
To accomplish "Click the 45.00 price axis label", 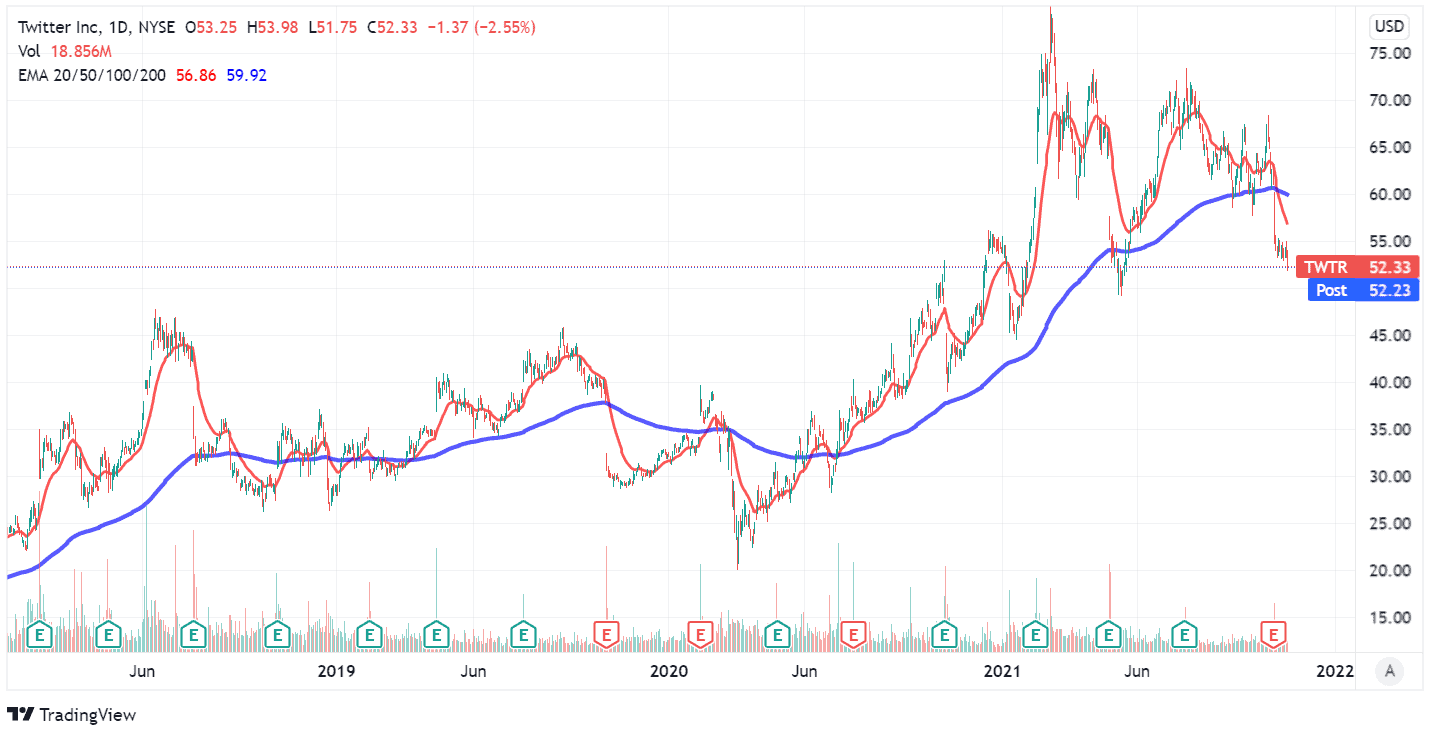I will coord(1390,335).
